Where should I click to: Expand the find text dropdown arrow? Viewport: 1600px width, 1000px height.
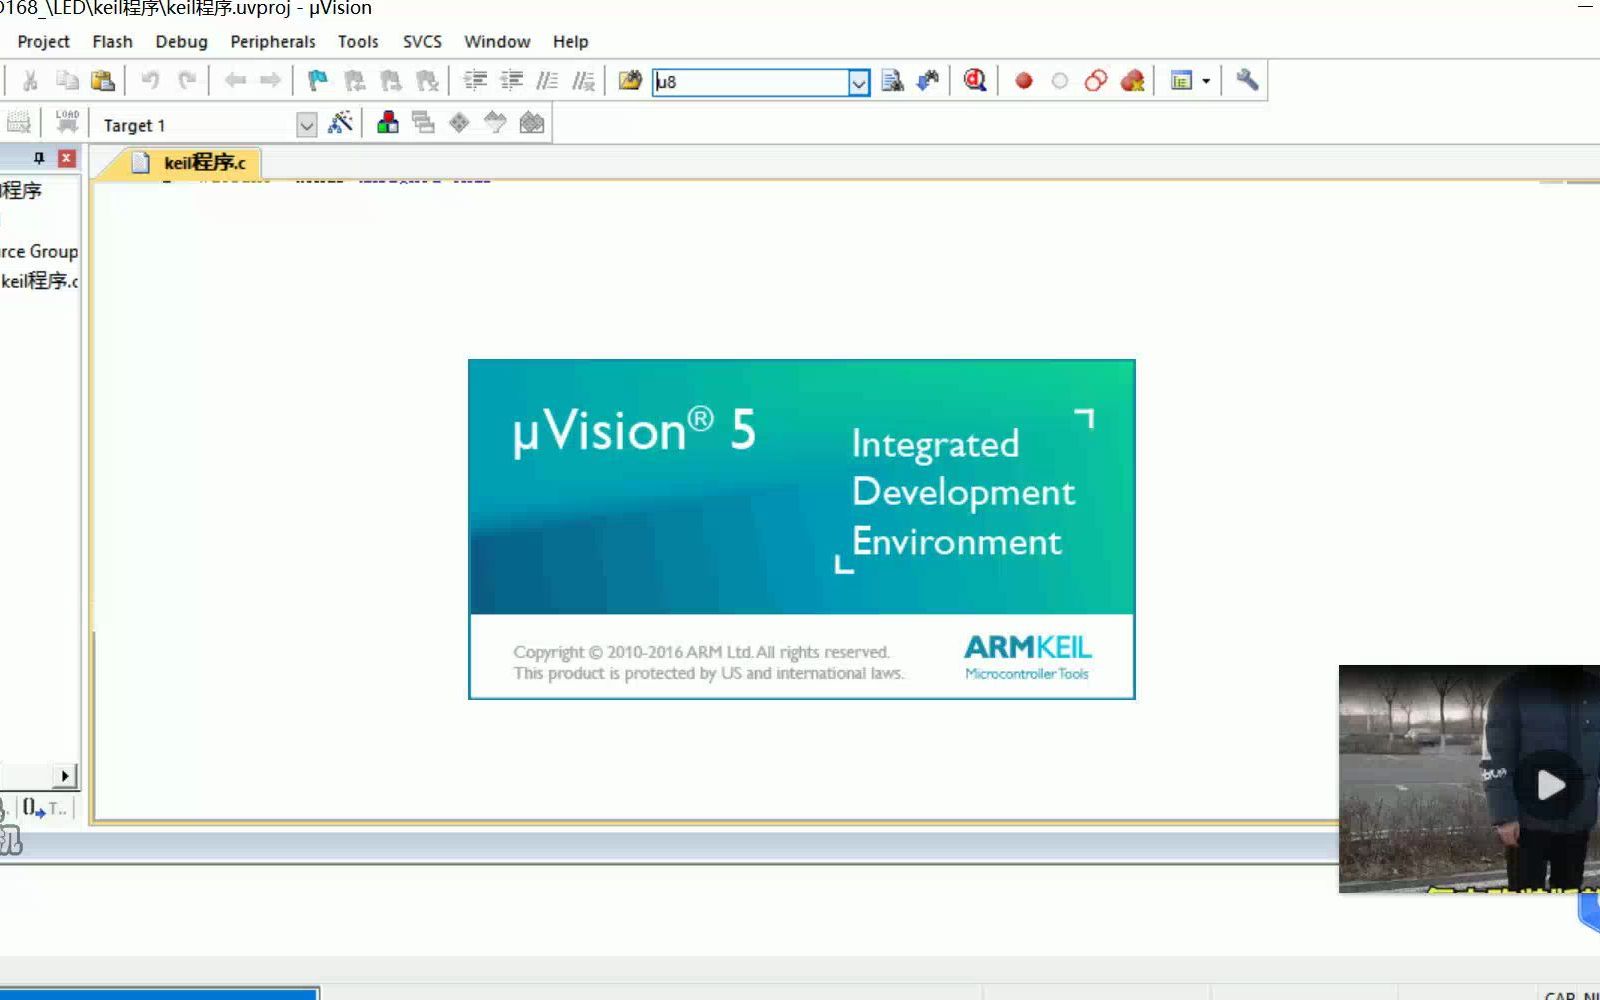[859, 83]
